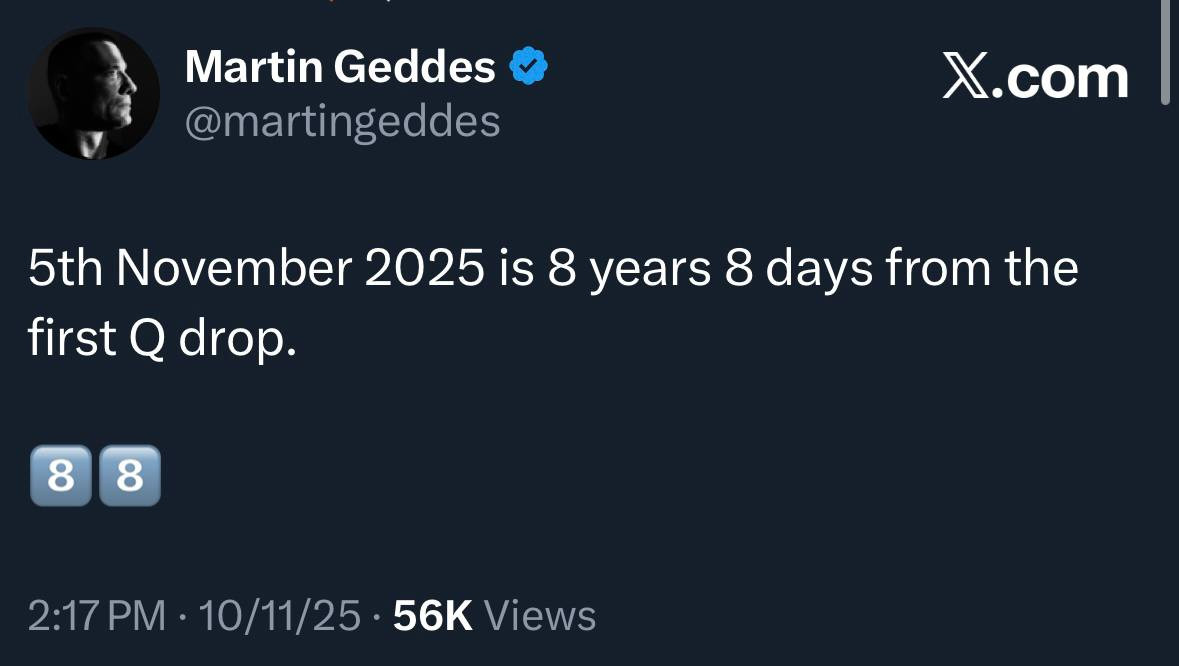Click the blue verified checkmark badge
Image resolution: width=1179 pixels, height=666 pixels.
click(x=529, y=67)
